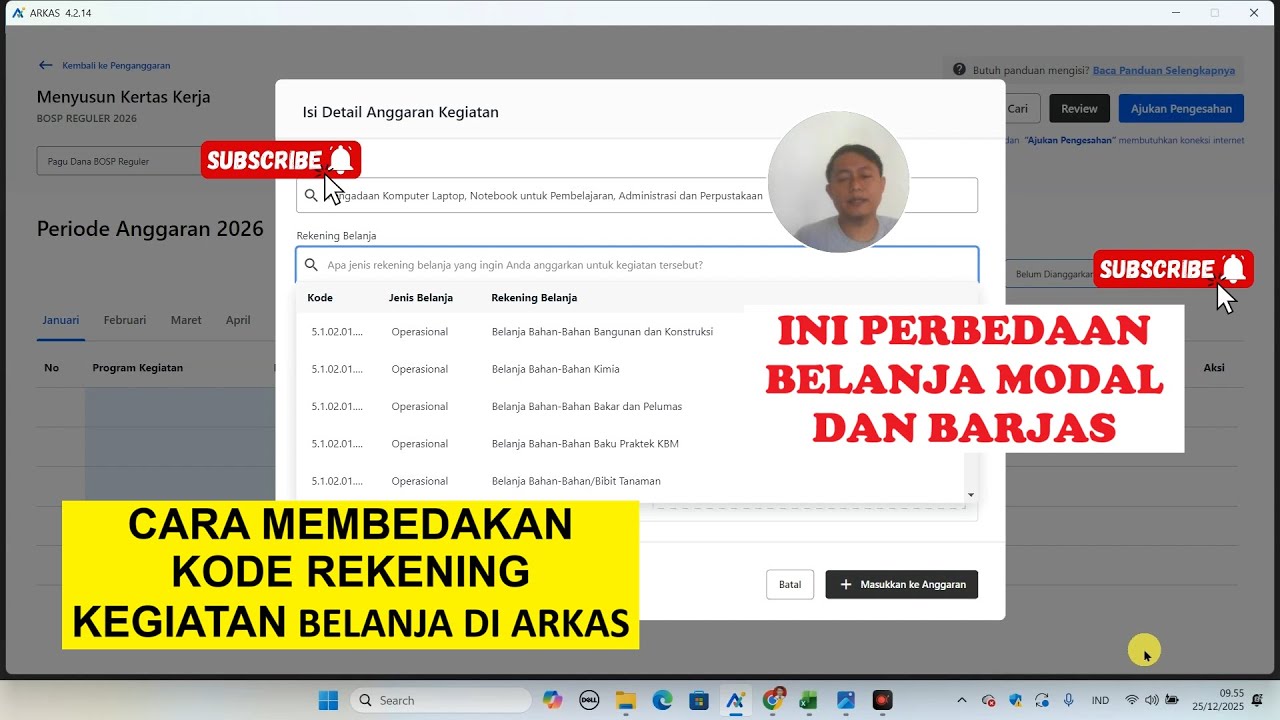Image resolution: width=1280 pixels, height=720 pixels.
Task: Click the Kode column header
Action: [x=320, y=298]
